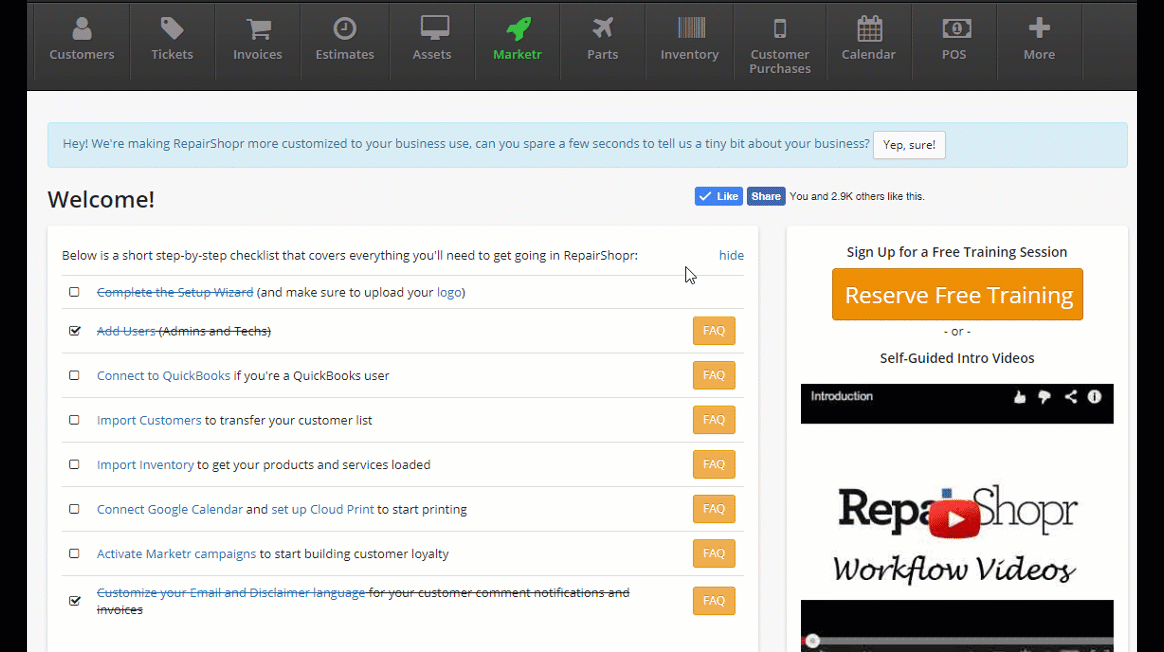This screenshot has width=1164, height=652.
Task: Open FAQ for Activate Marketr campaigns
Action: point(714,553)
